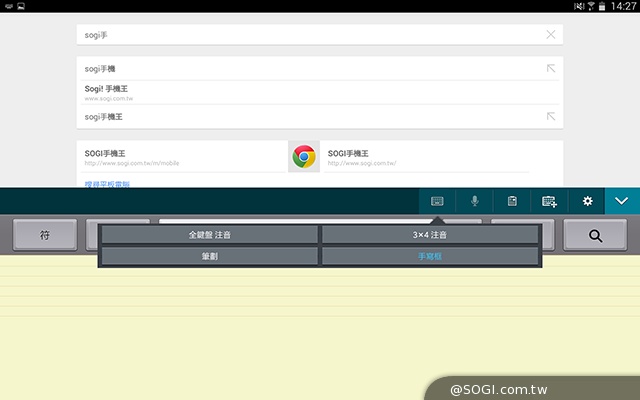This screenshot has width=640, height=400.
Task: Open SOGI手機王 result for http://www.sogi.com.tw/
Action: pos(426,157)
